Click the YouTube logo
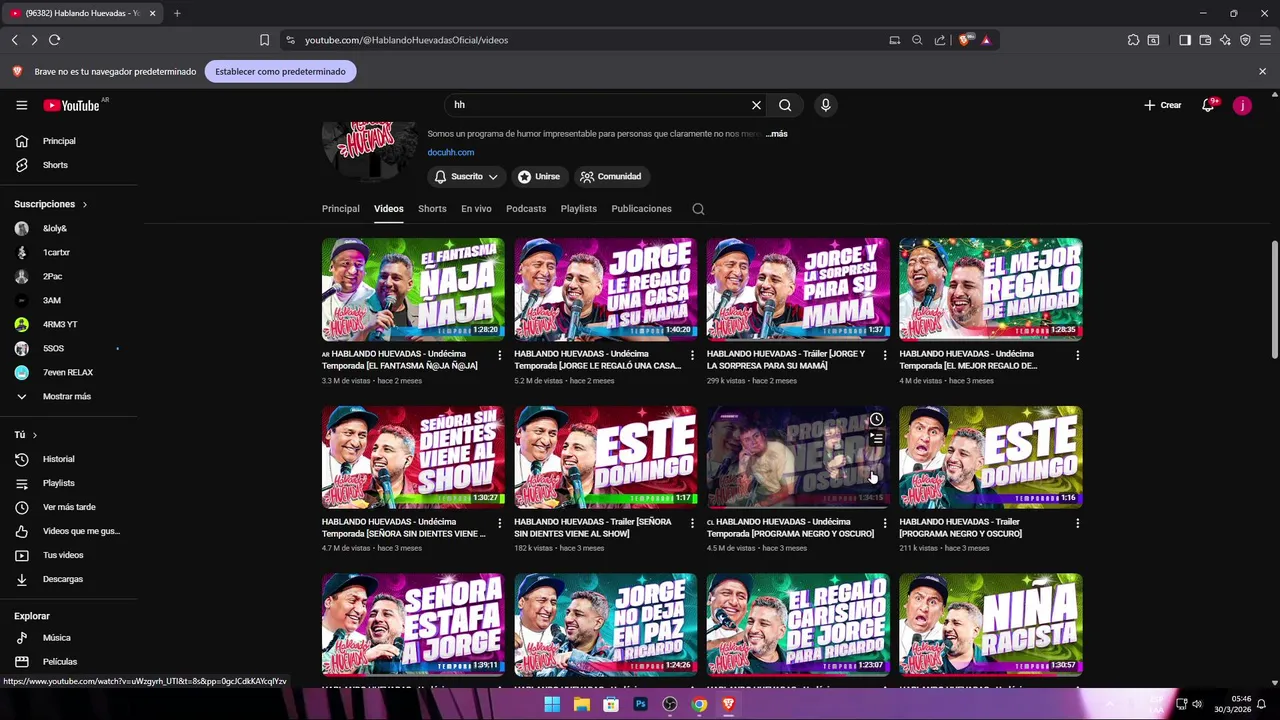Image resolution: width=1280 pixels, height=720 pixels. tap(72, 105)
